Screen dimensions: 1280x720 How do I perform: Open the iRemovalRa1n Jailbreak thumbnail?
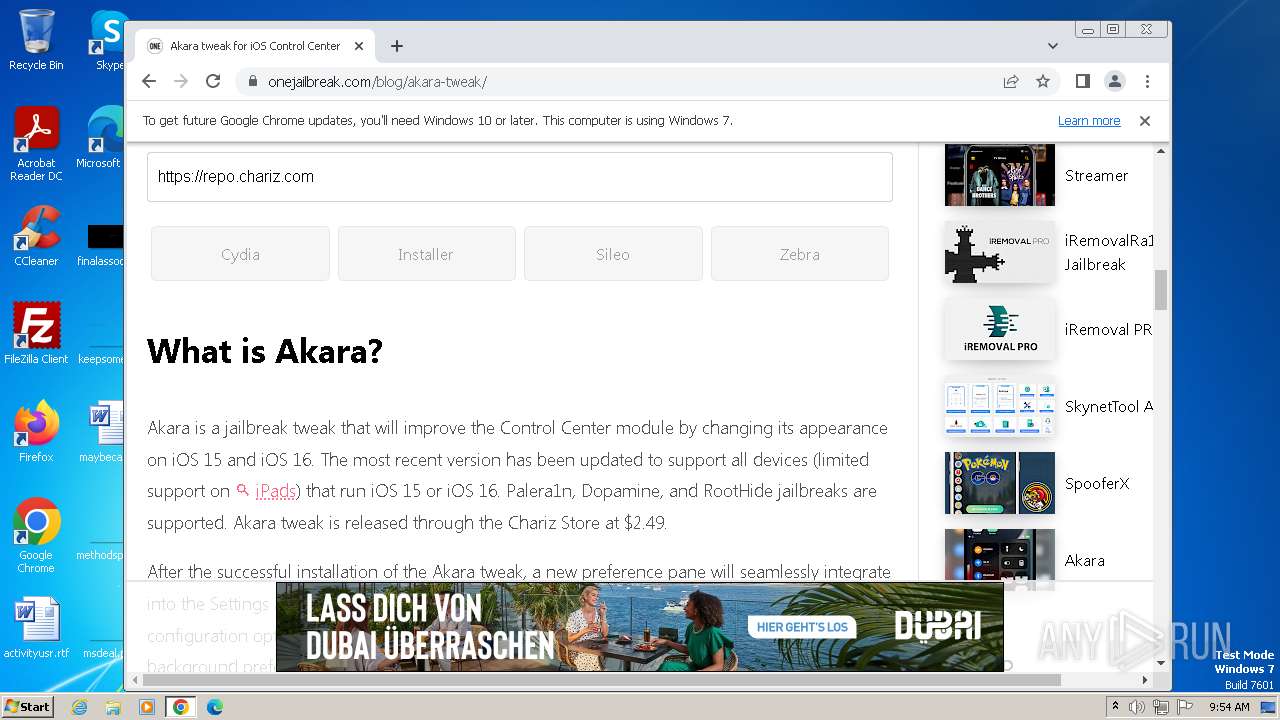(x=1000, y=252)
